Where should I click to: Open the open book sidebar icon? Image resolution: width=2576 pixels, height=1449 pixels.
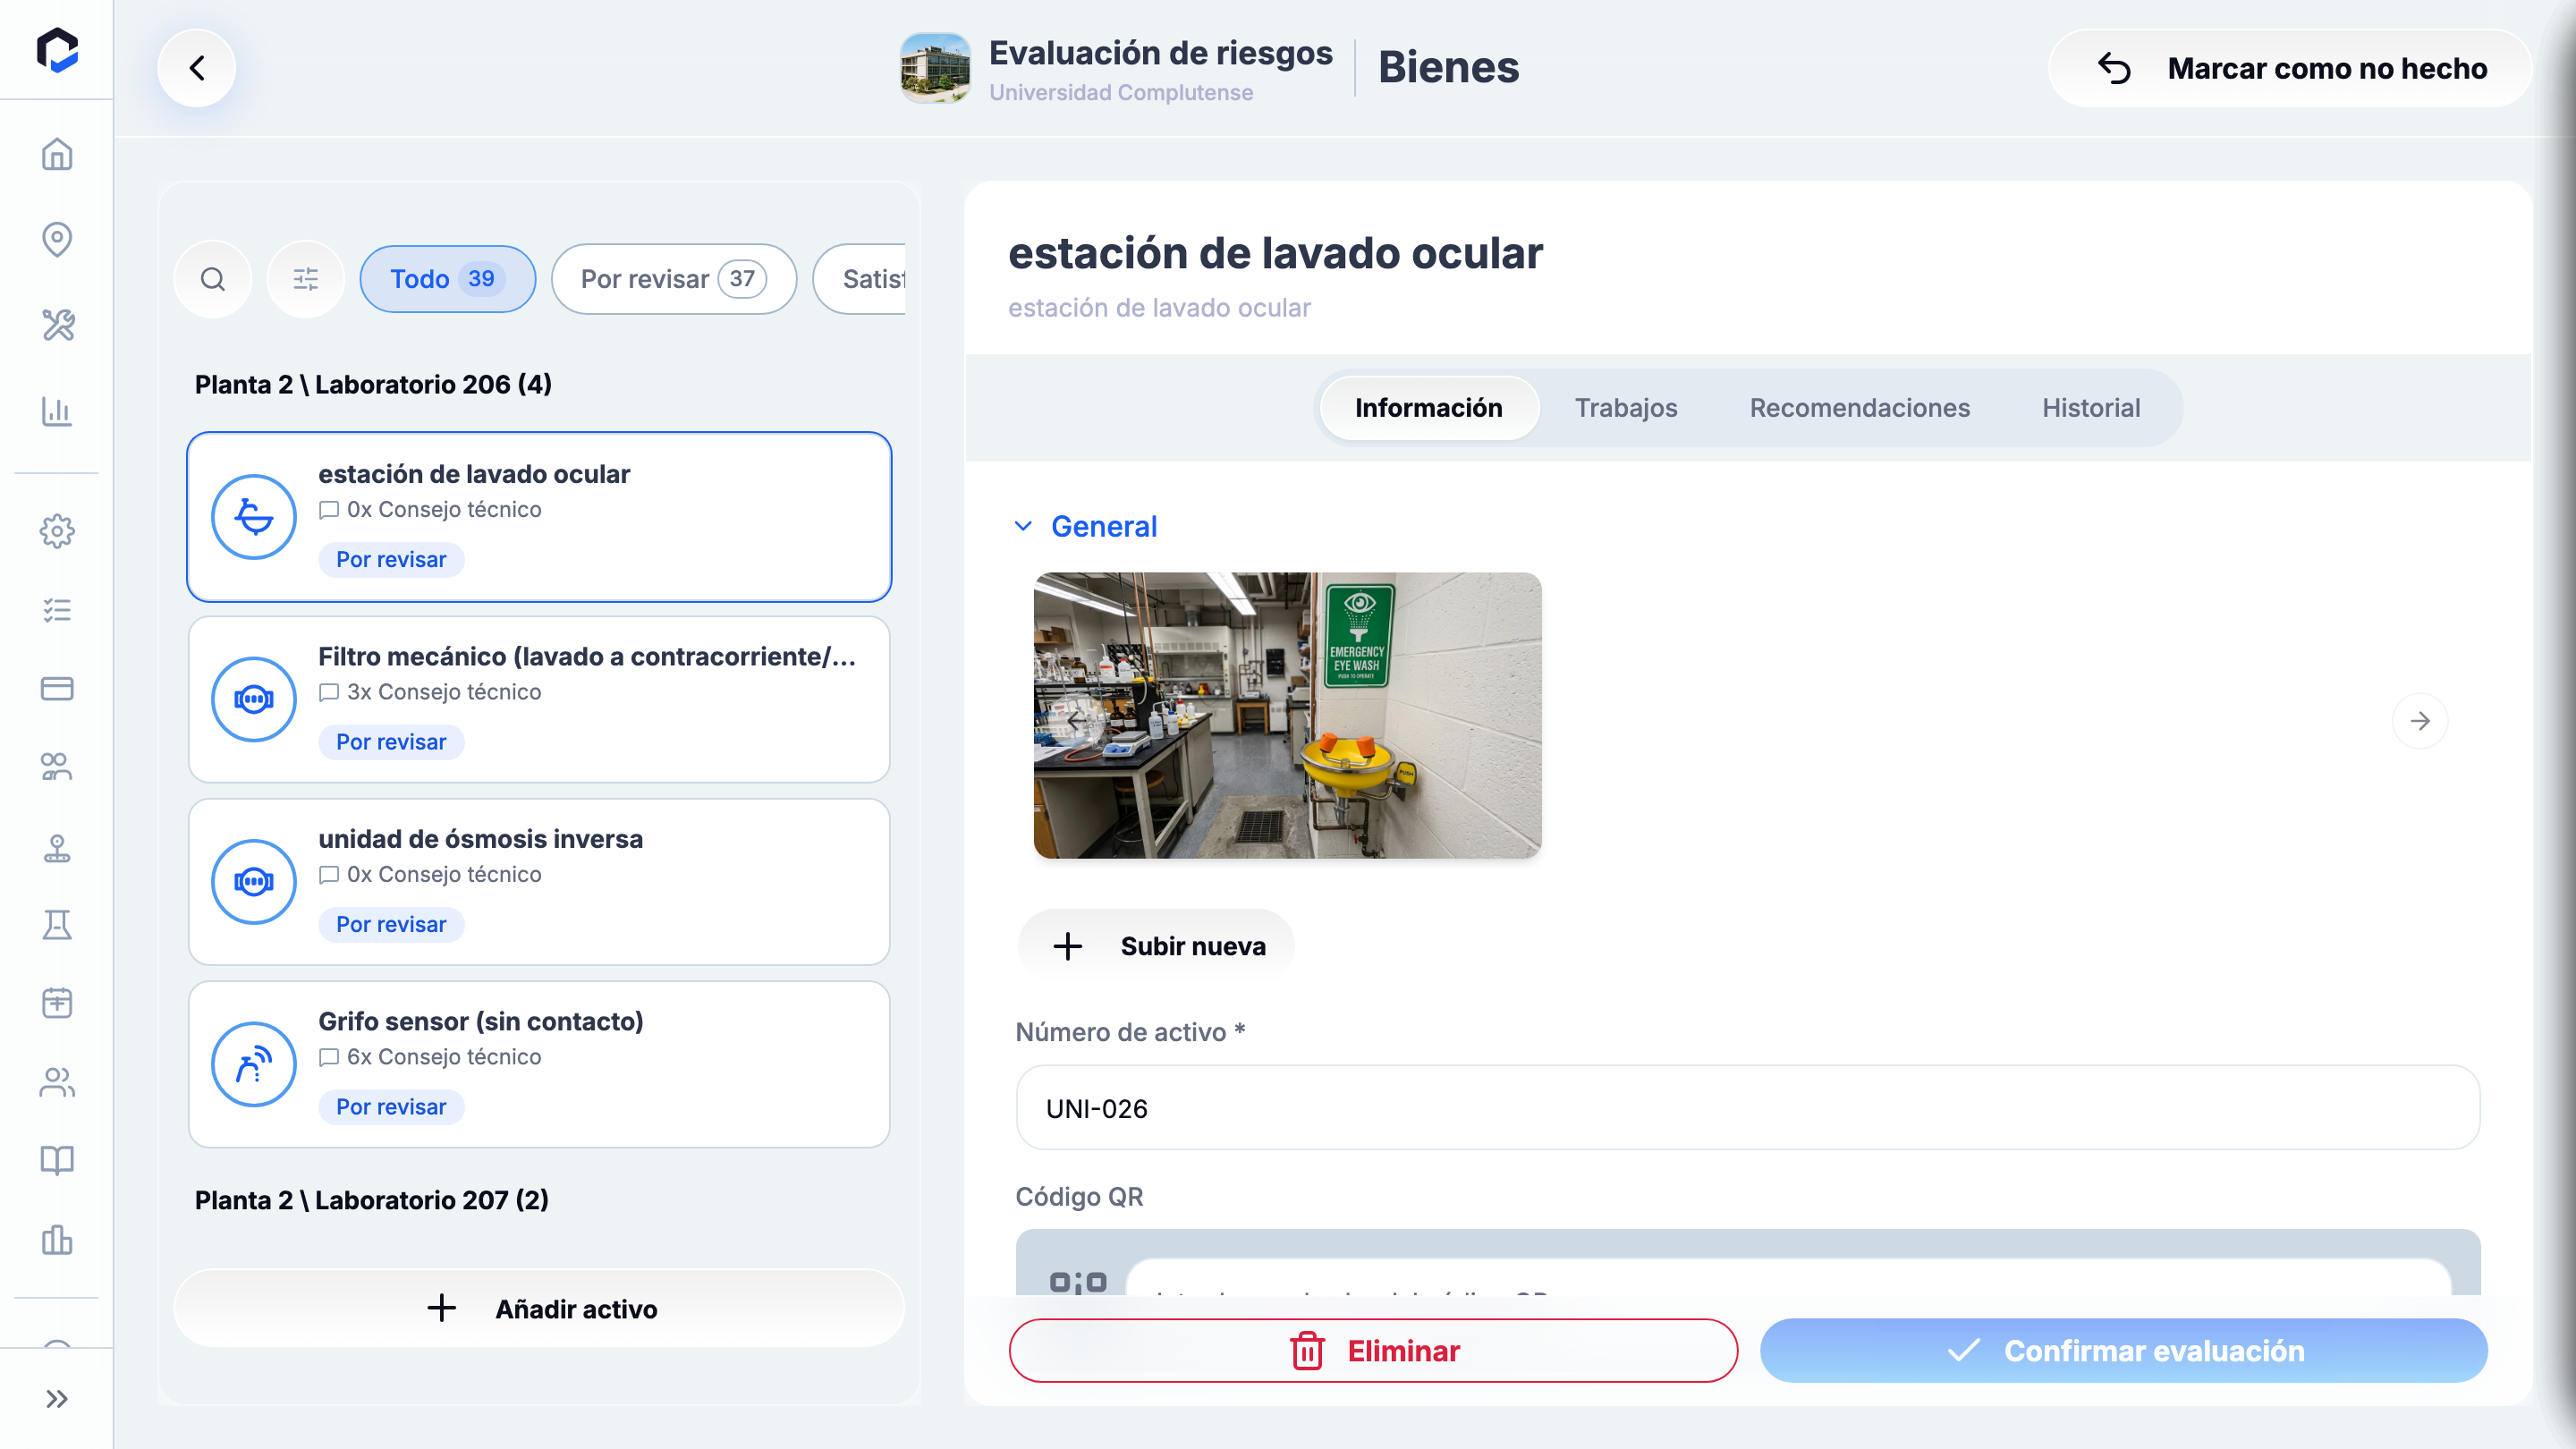tap(57, 1160)
